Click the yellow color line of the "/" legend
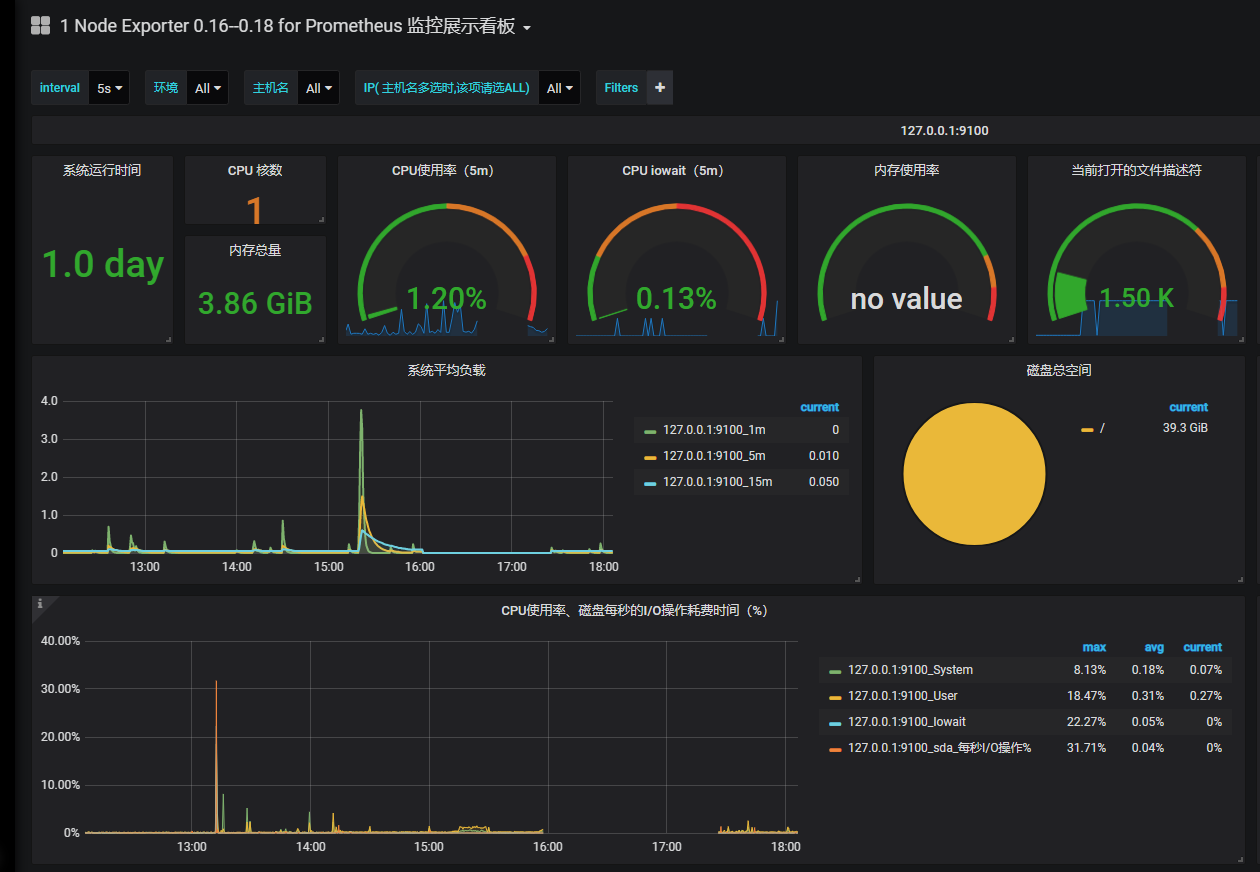The width and height of the screenshot is (1260, 872). [1087, 430]
